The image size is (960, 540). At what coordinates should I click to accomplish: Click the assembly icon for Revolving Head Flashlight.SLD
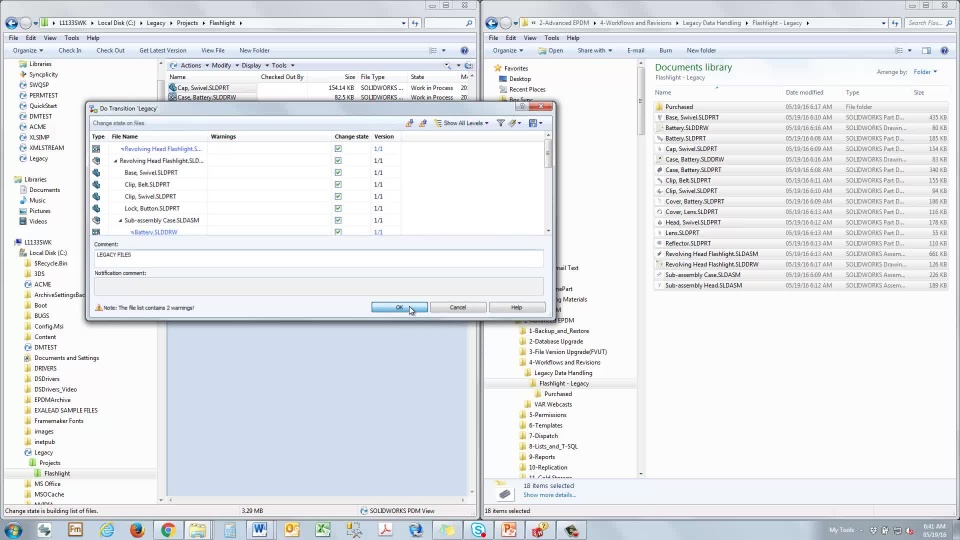point(96,160)
